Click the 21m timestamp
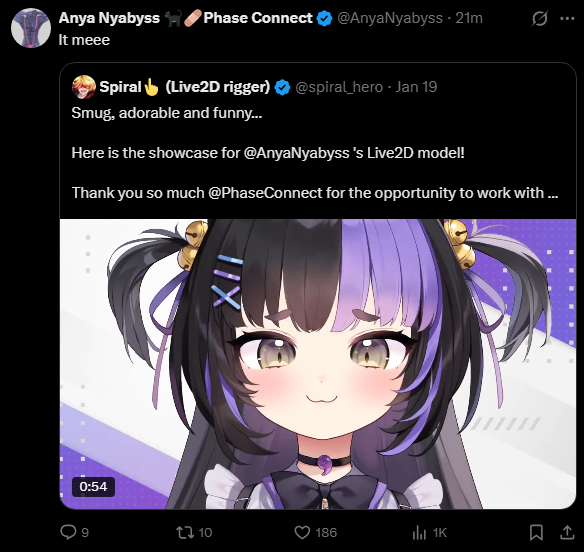The height and width of the screenshot is (552, 584). tap(469, 18)
